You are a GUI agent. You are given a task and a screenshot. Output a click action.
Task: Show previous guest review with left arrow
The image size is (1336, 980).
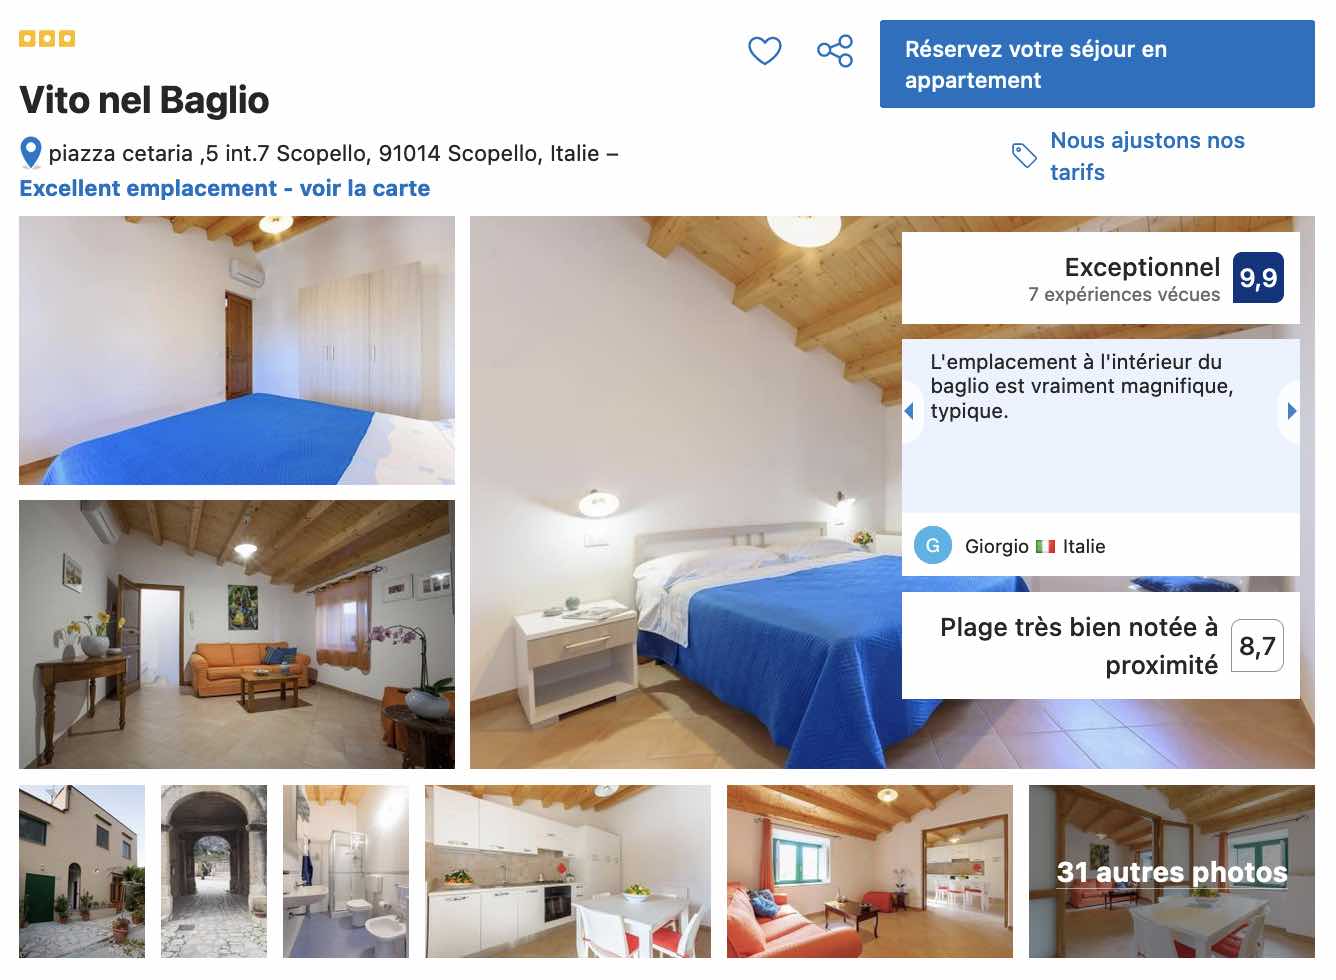tap(909, 411)
